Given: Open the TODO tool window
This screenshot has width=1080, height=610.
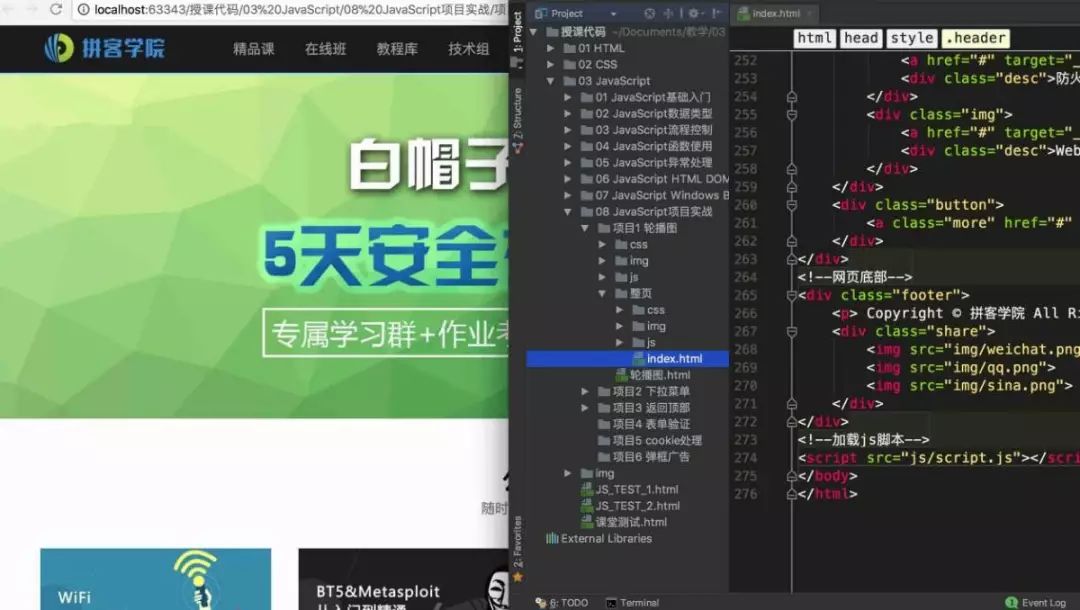Looking at the screenshot, I should tap(567, 603).
